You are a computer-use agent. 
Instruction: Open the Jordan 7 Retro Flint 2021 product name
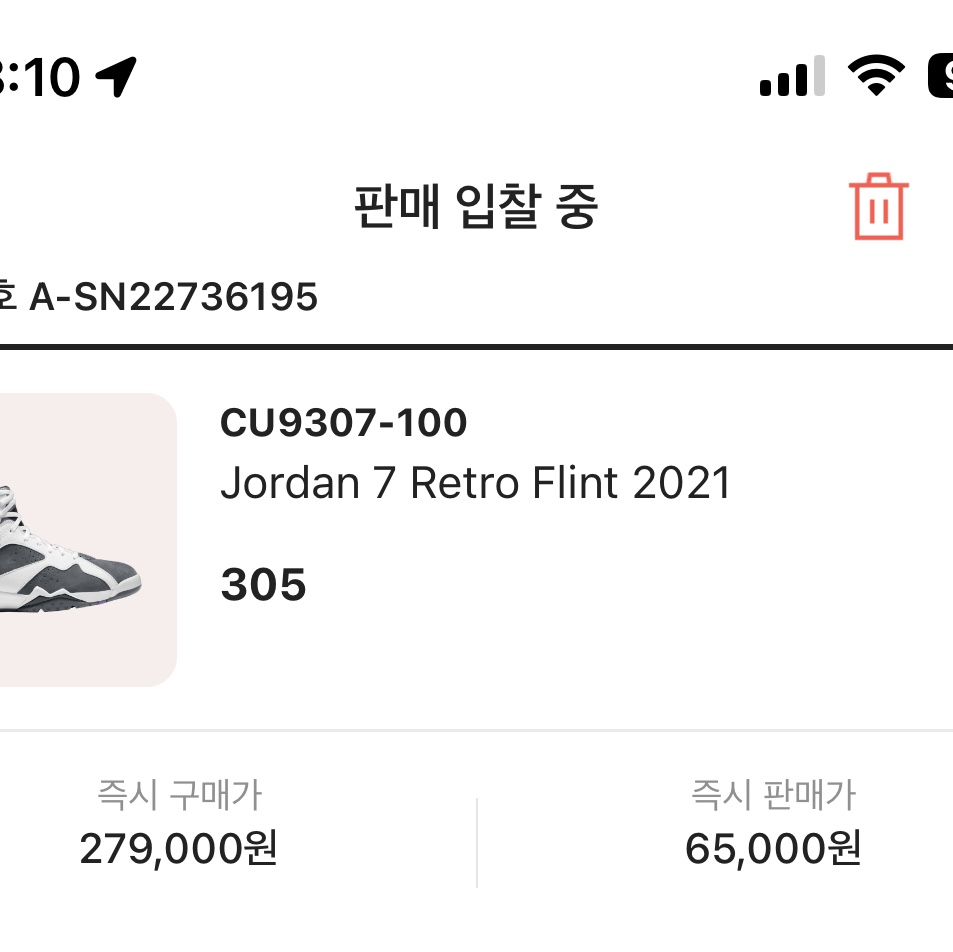coord(476,484)
